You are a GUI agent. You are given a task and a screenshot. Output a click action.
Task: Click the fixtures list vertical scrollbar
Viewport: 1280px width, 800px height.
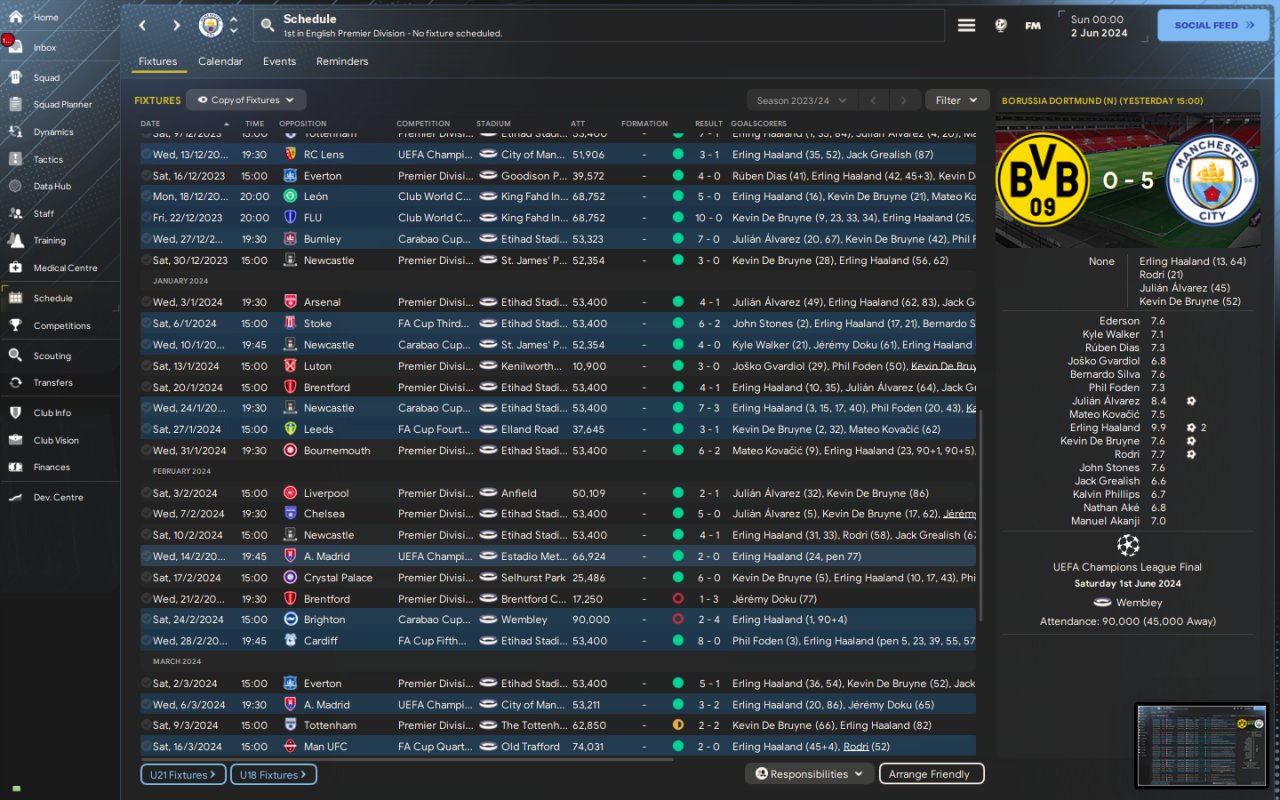point(980,515)
